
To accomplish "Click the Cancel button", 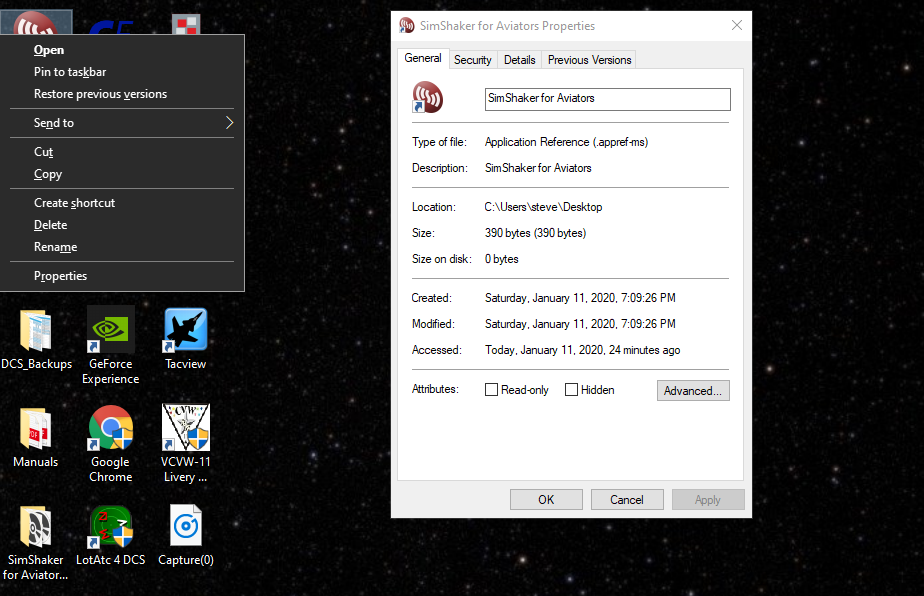I will [627, 499].
